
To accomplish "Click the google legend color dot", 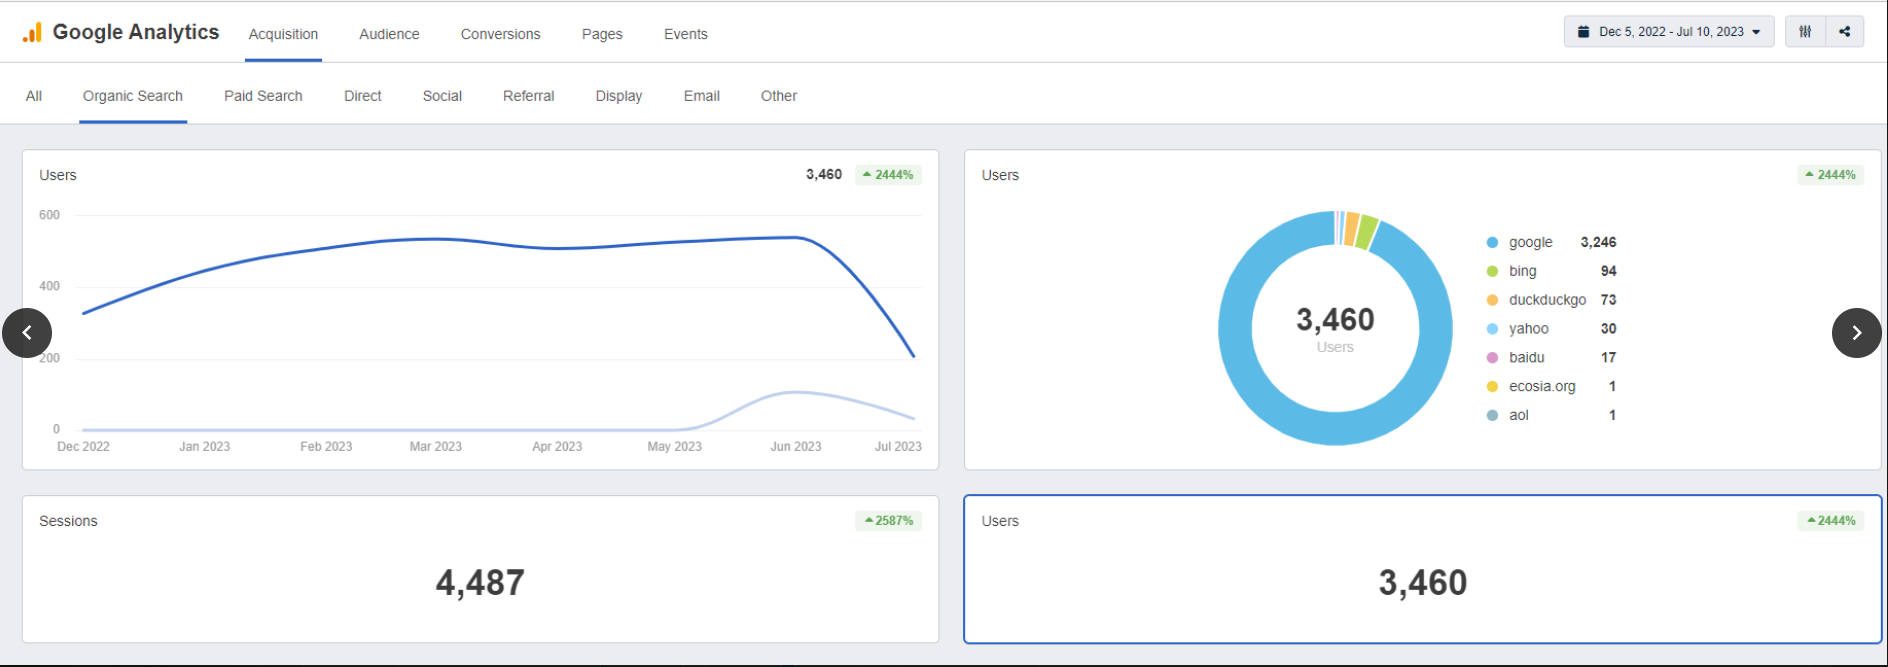I will tap(1492, 242).
